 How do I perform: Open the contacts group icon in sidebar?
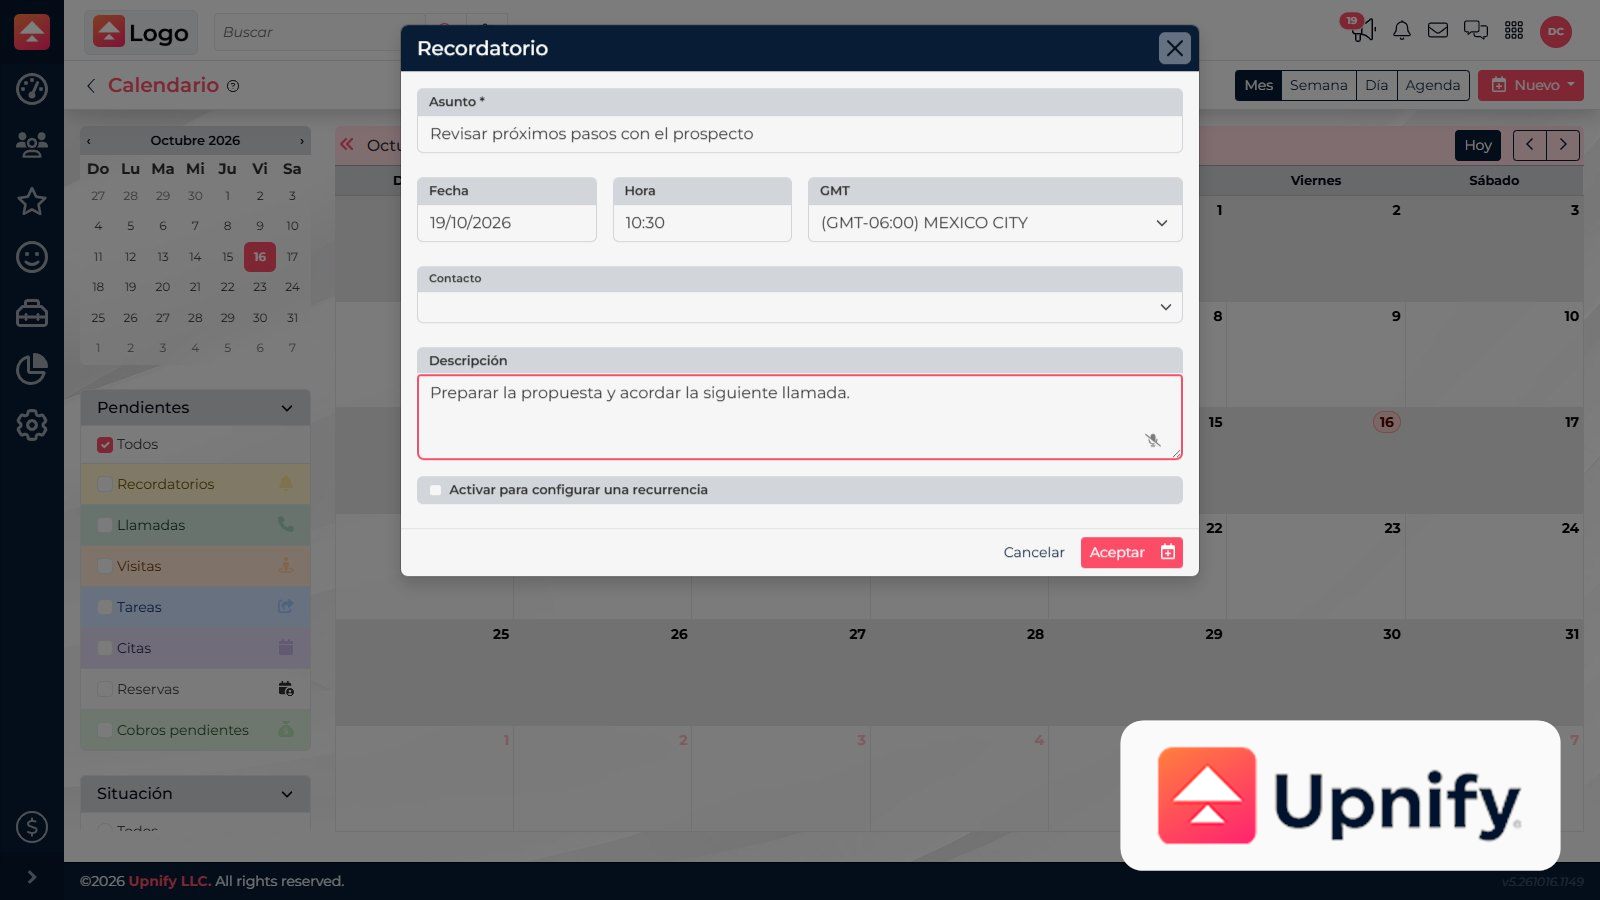pyautogui.click(x=32, y=145)
